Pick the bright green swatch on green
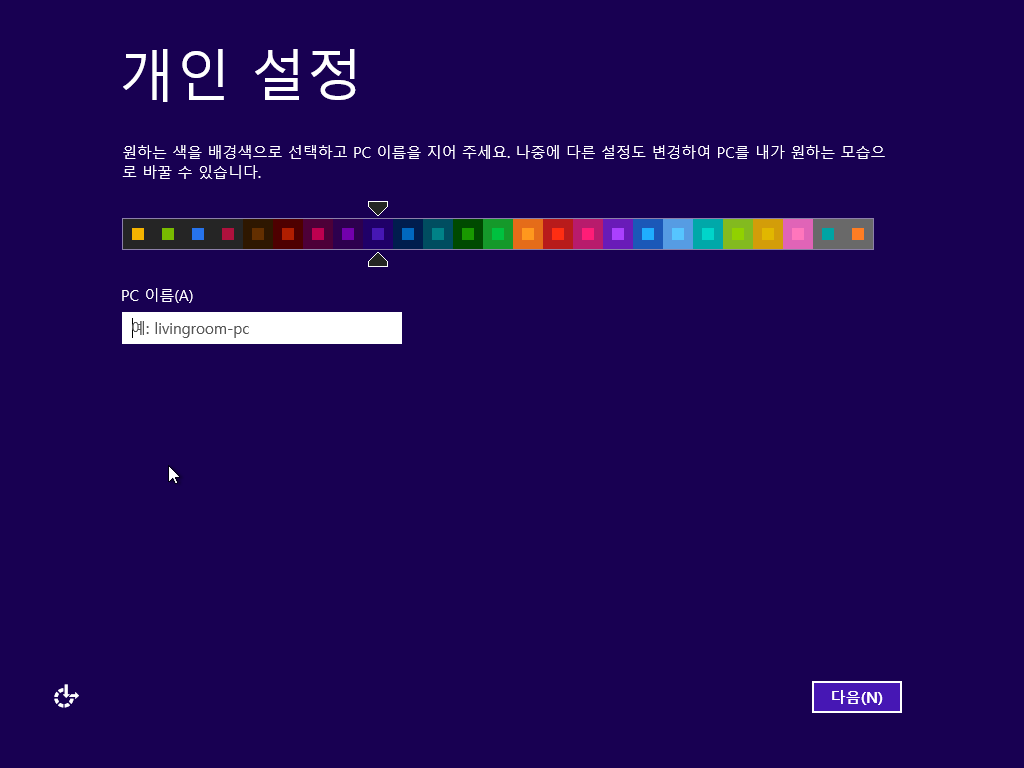Image resolution: width=1024 pixels, height=768 pixels. (x=498, y=234)
